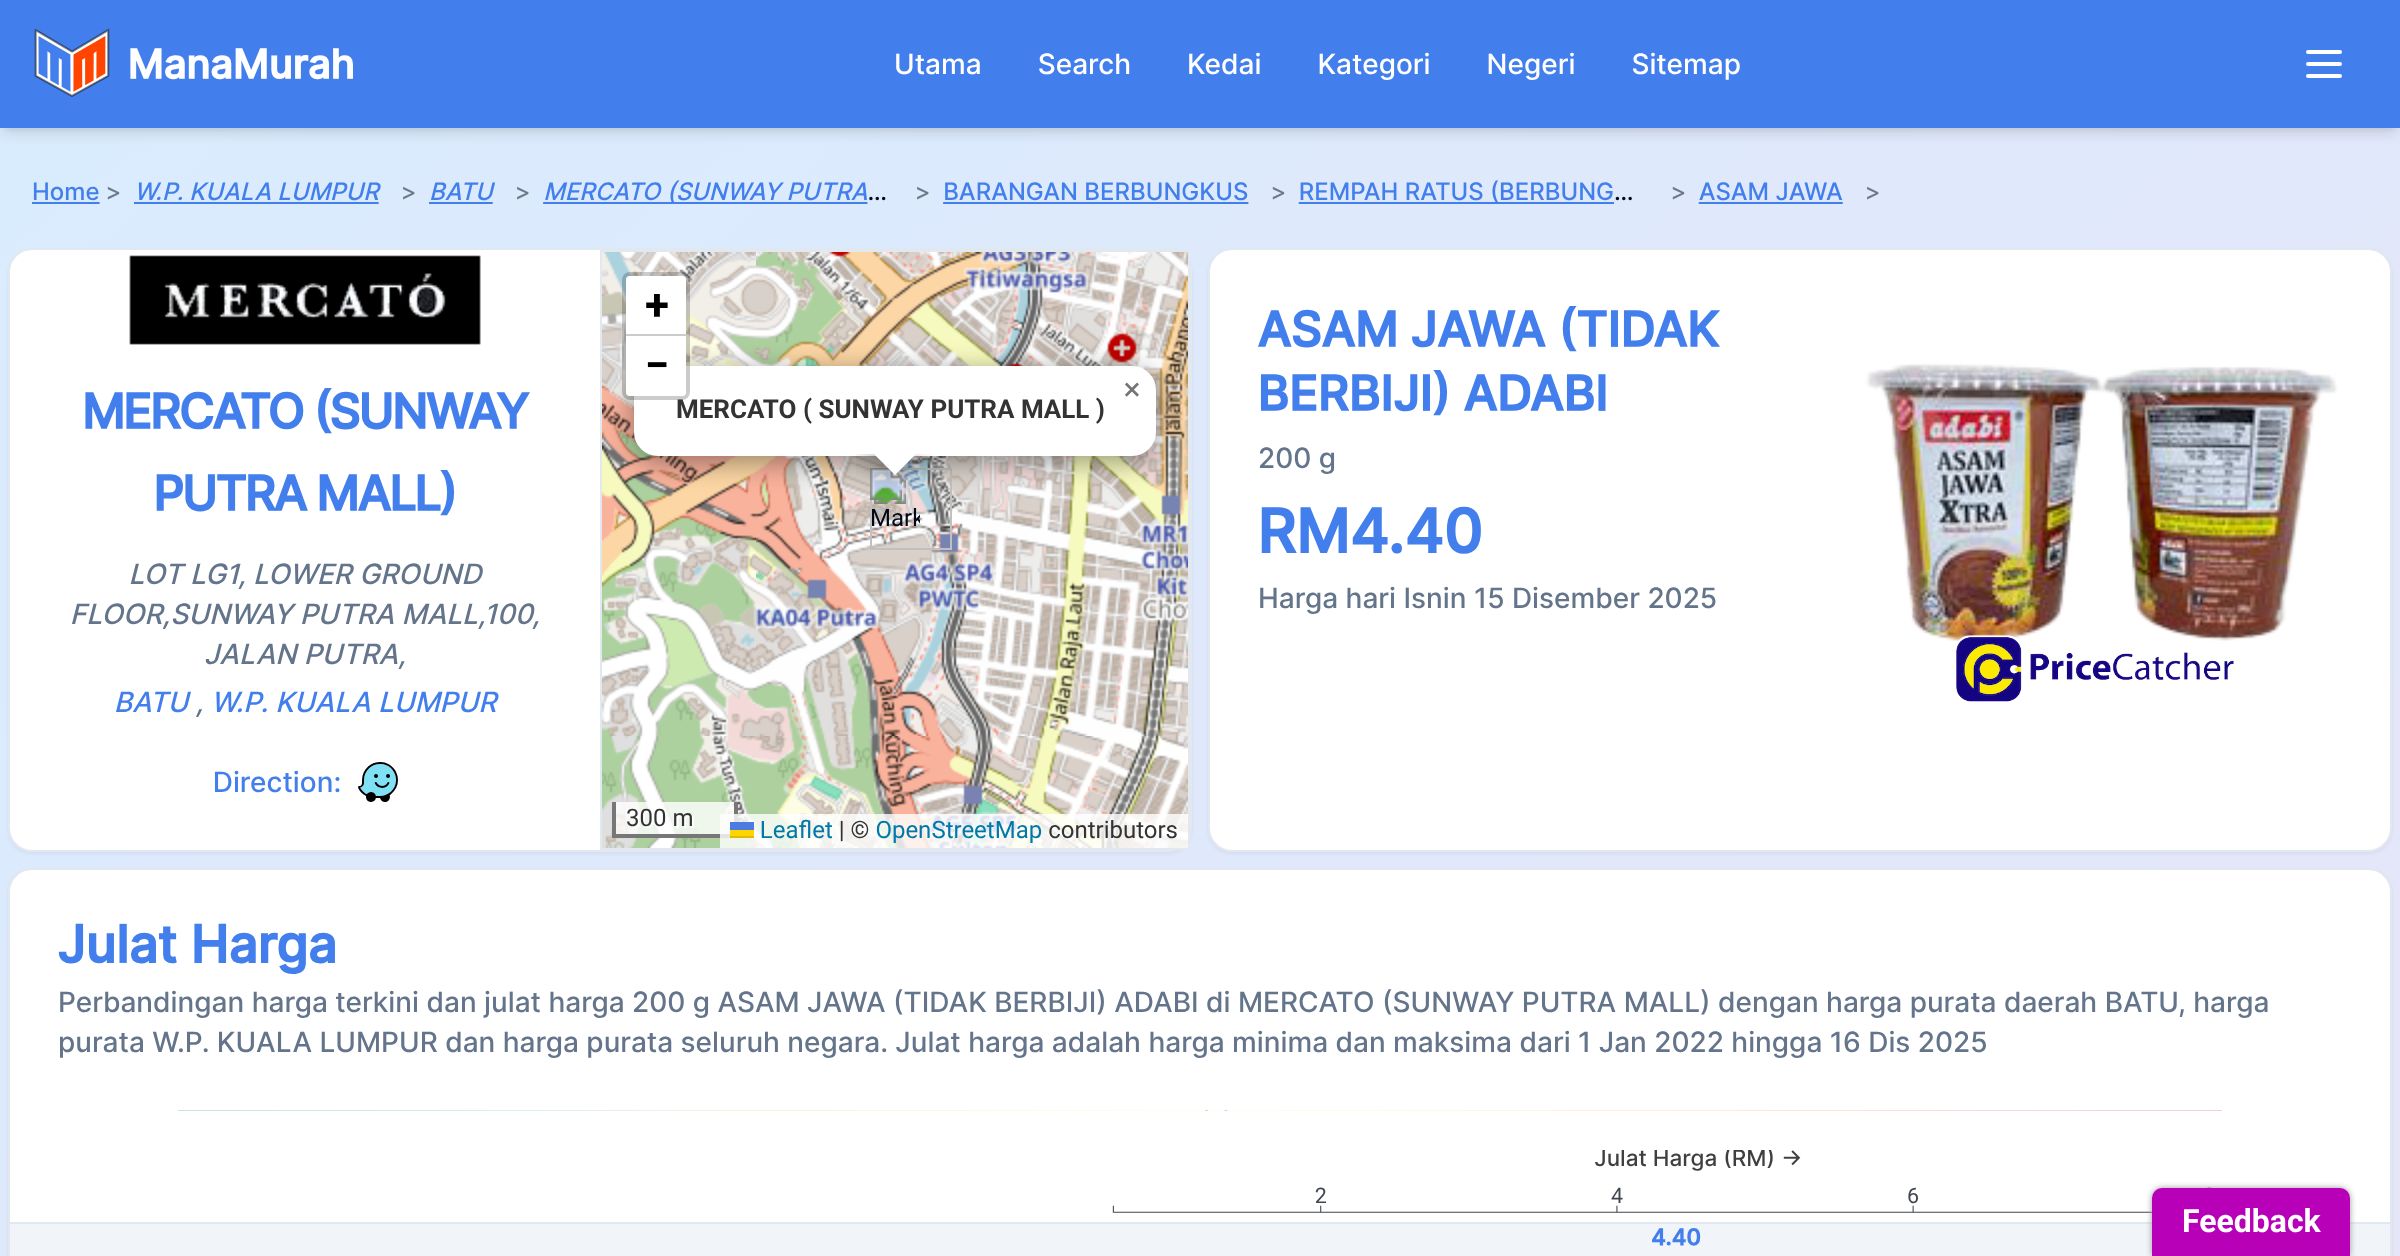The height and width of the screenshot is (1256, 2400).
Task: Open the Asam Jawa product image
Action: [2098, 500]
